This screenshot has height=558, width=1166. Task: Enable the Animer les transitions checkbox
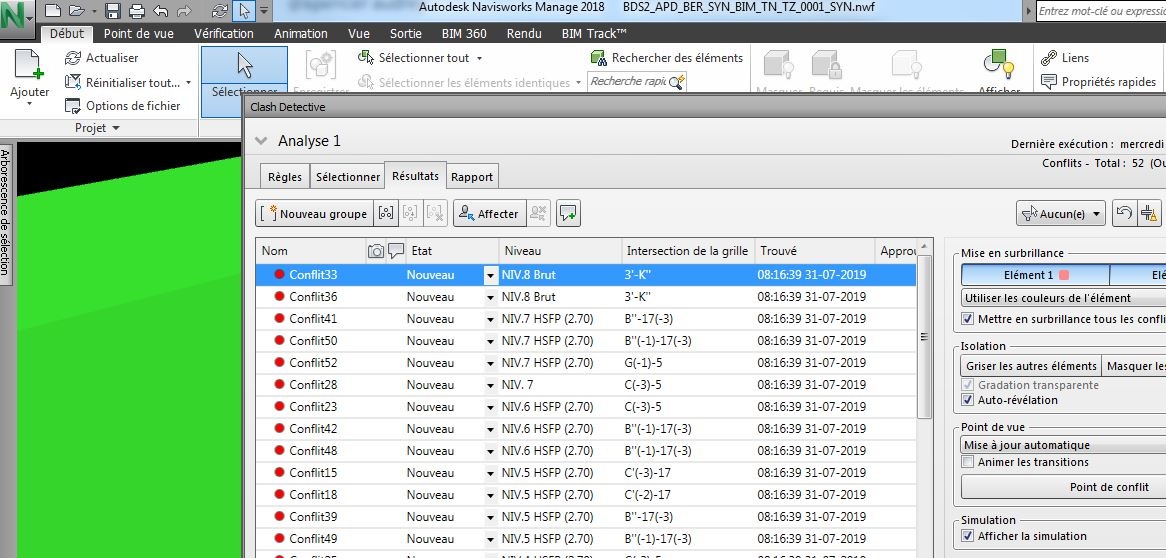pyautogui.click(x=967, y=462)
